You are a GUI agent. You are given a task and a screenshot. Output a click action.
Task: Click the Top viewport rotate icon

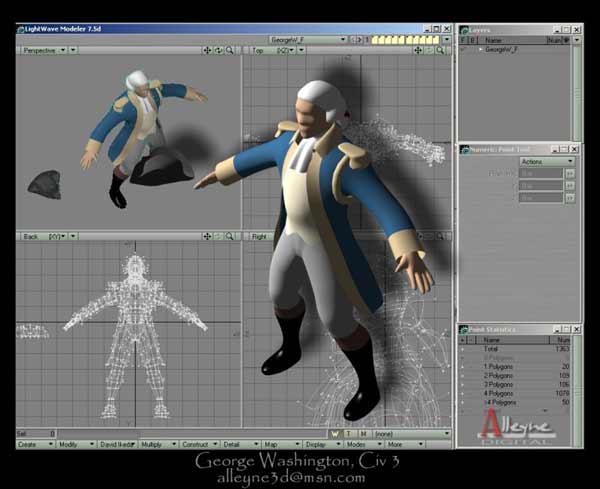point(429,50)
